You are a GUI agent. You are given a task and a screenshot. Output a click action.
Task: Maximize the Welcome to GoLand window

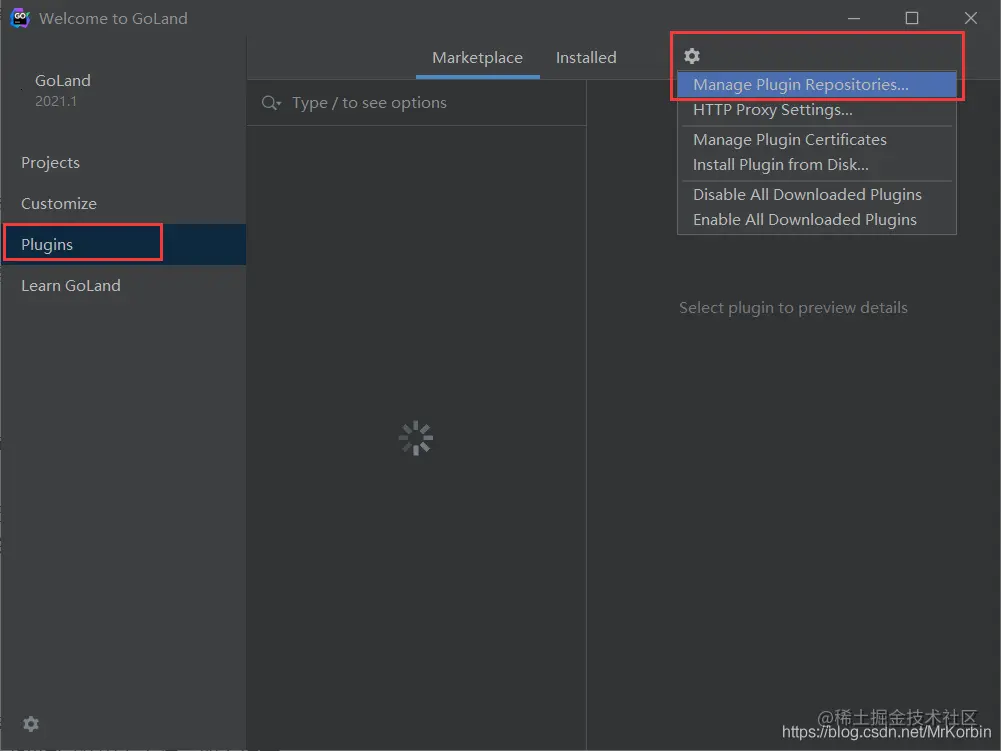[912, 19]
